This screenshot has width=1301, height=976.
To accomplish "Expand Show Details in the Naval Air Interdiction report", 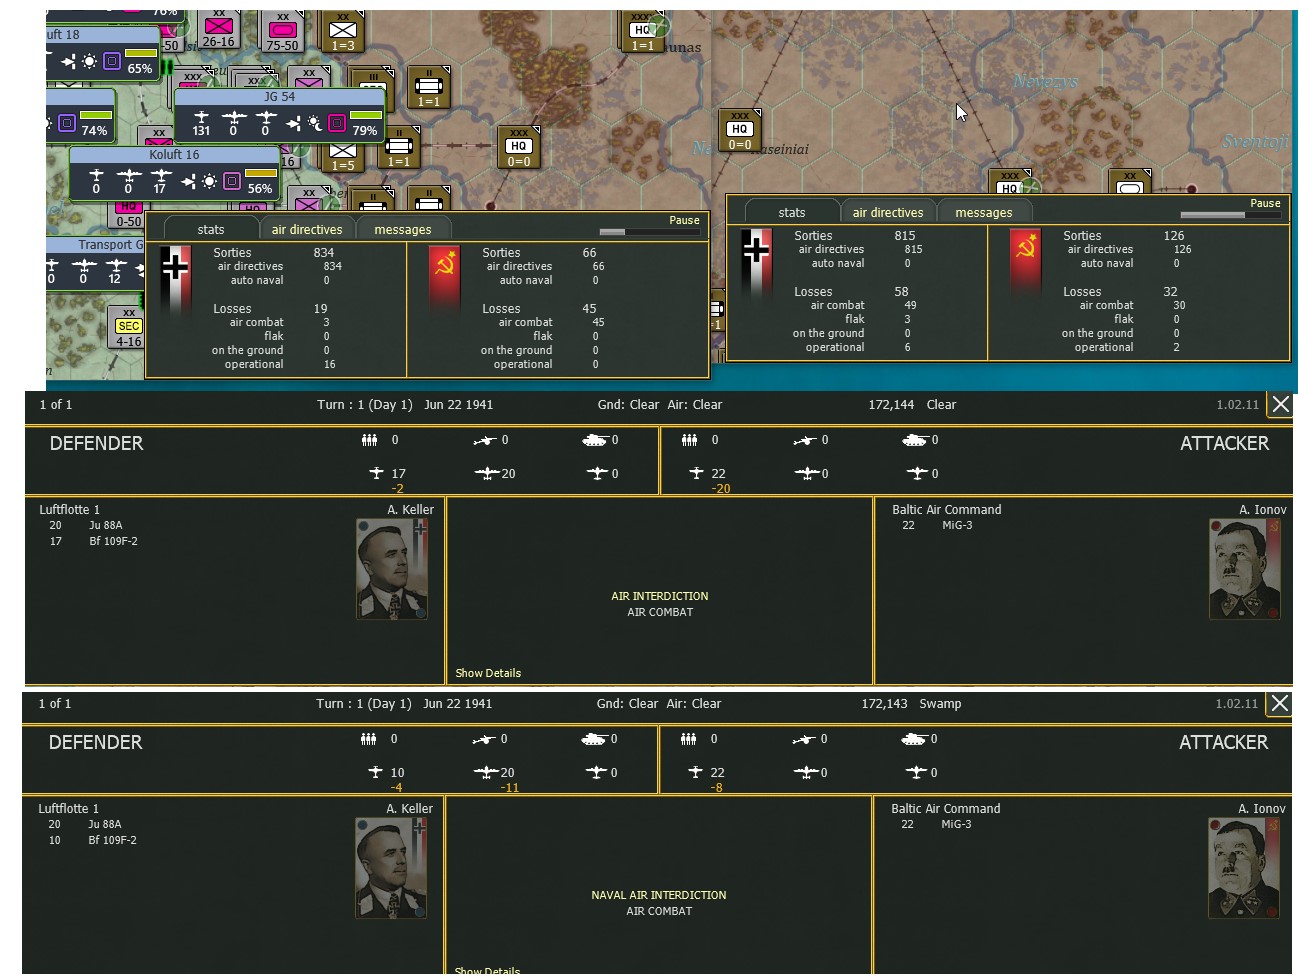I will [x=488, y=969].
